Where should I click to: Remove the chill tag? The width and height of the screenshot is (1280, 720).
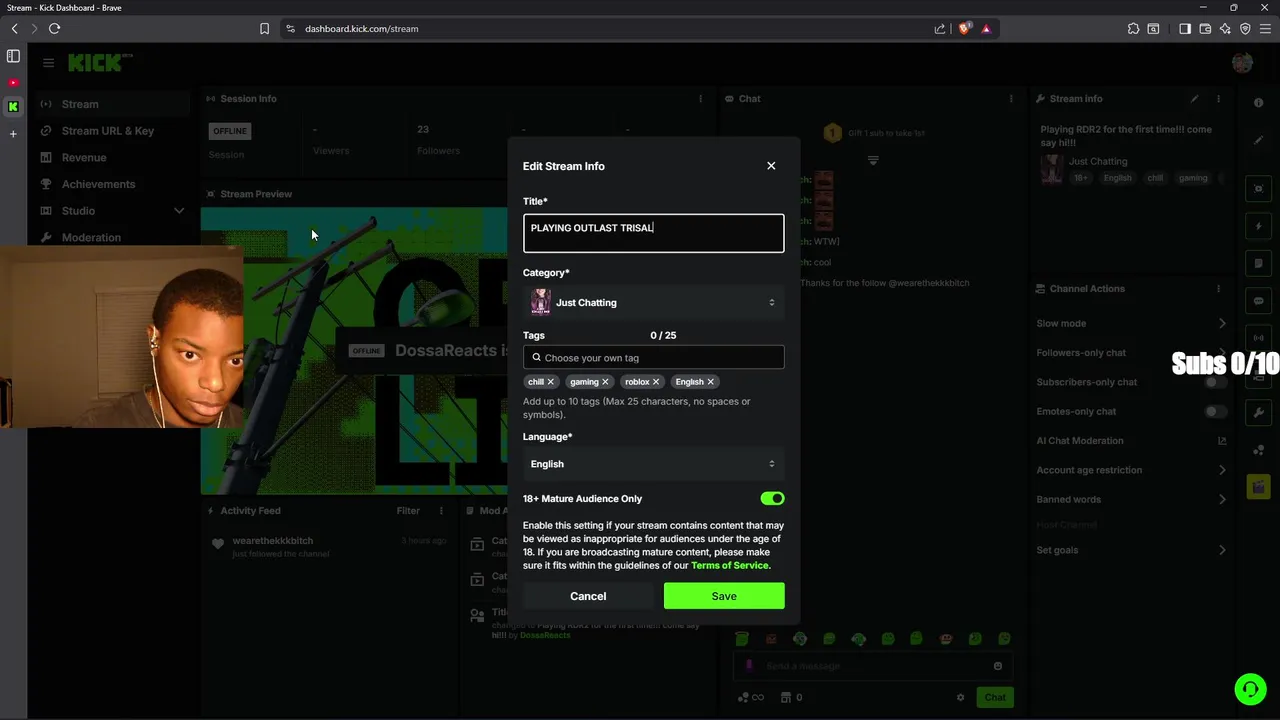(550, 382)
